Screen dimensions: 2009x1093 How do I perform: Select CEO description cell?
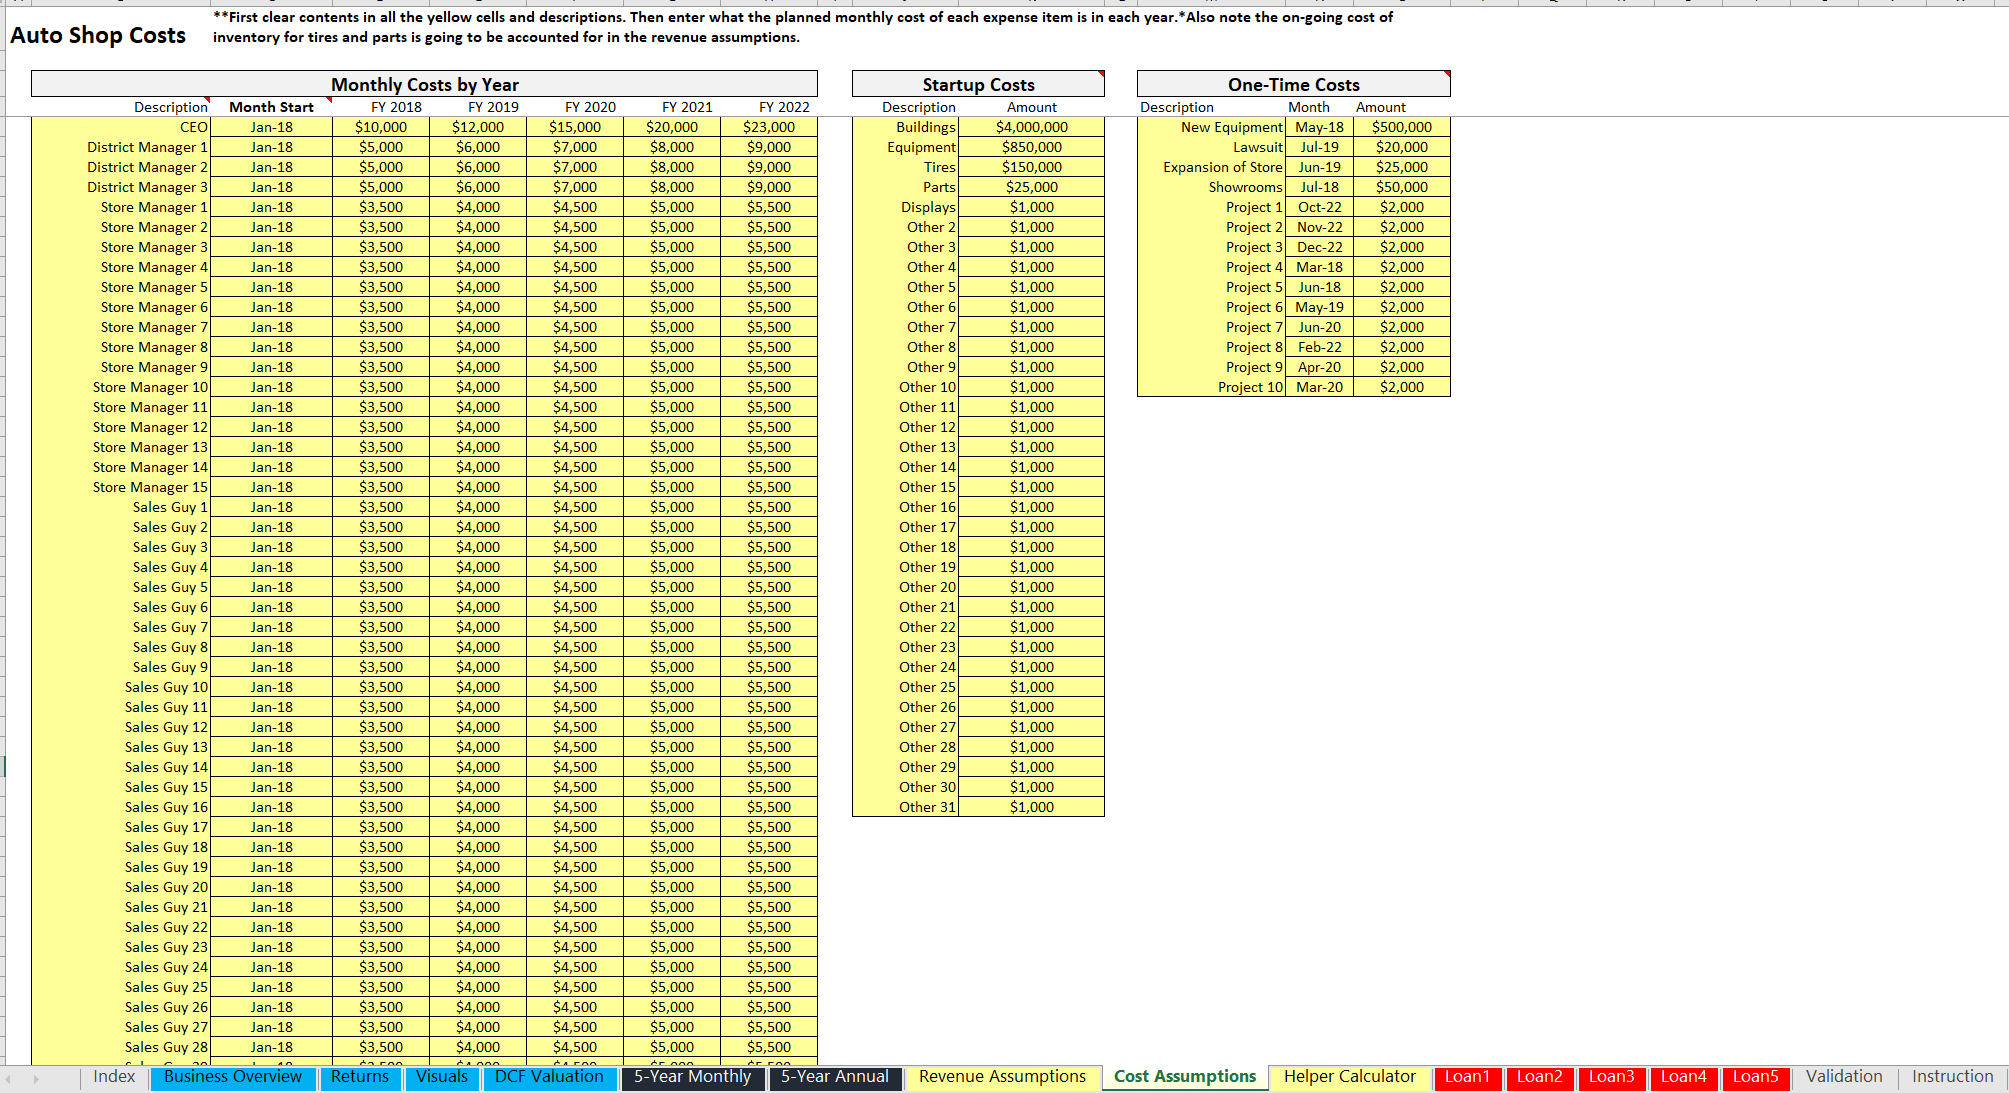pyautogui.click(x=121, y=127)
